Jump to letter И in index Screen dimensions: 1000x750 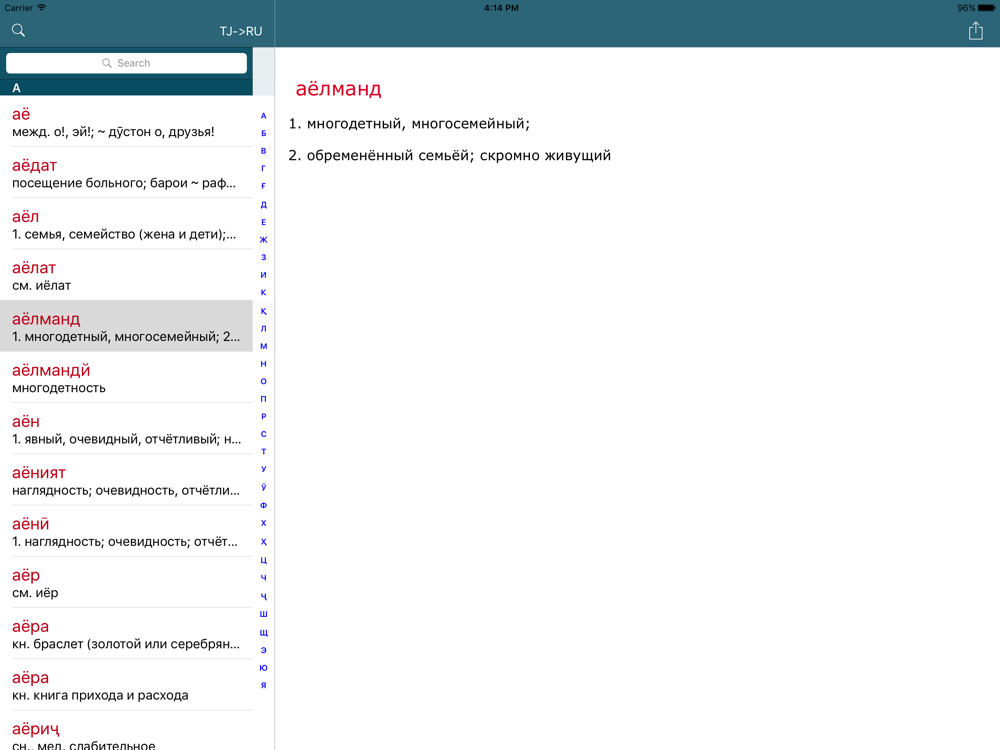tap(263, 275)
